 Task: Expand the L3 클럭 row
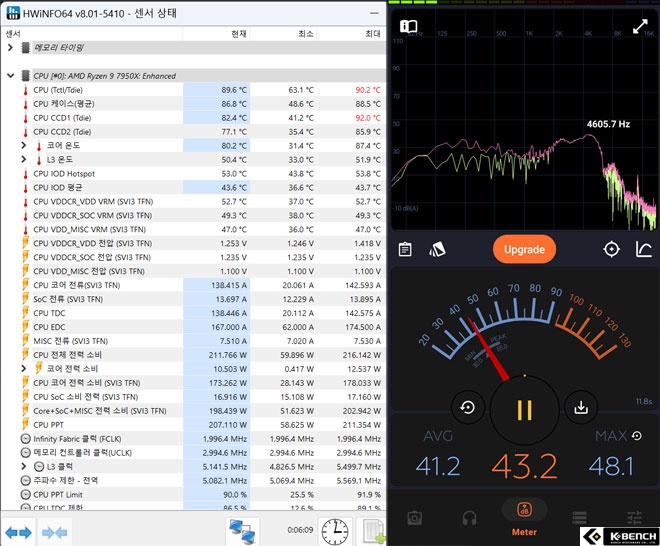(x=24, y=466)
